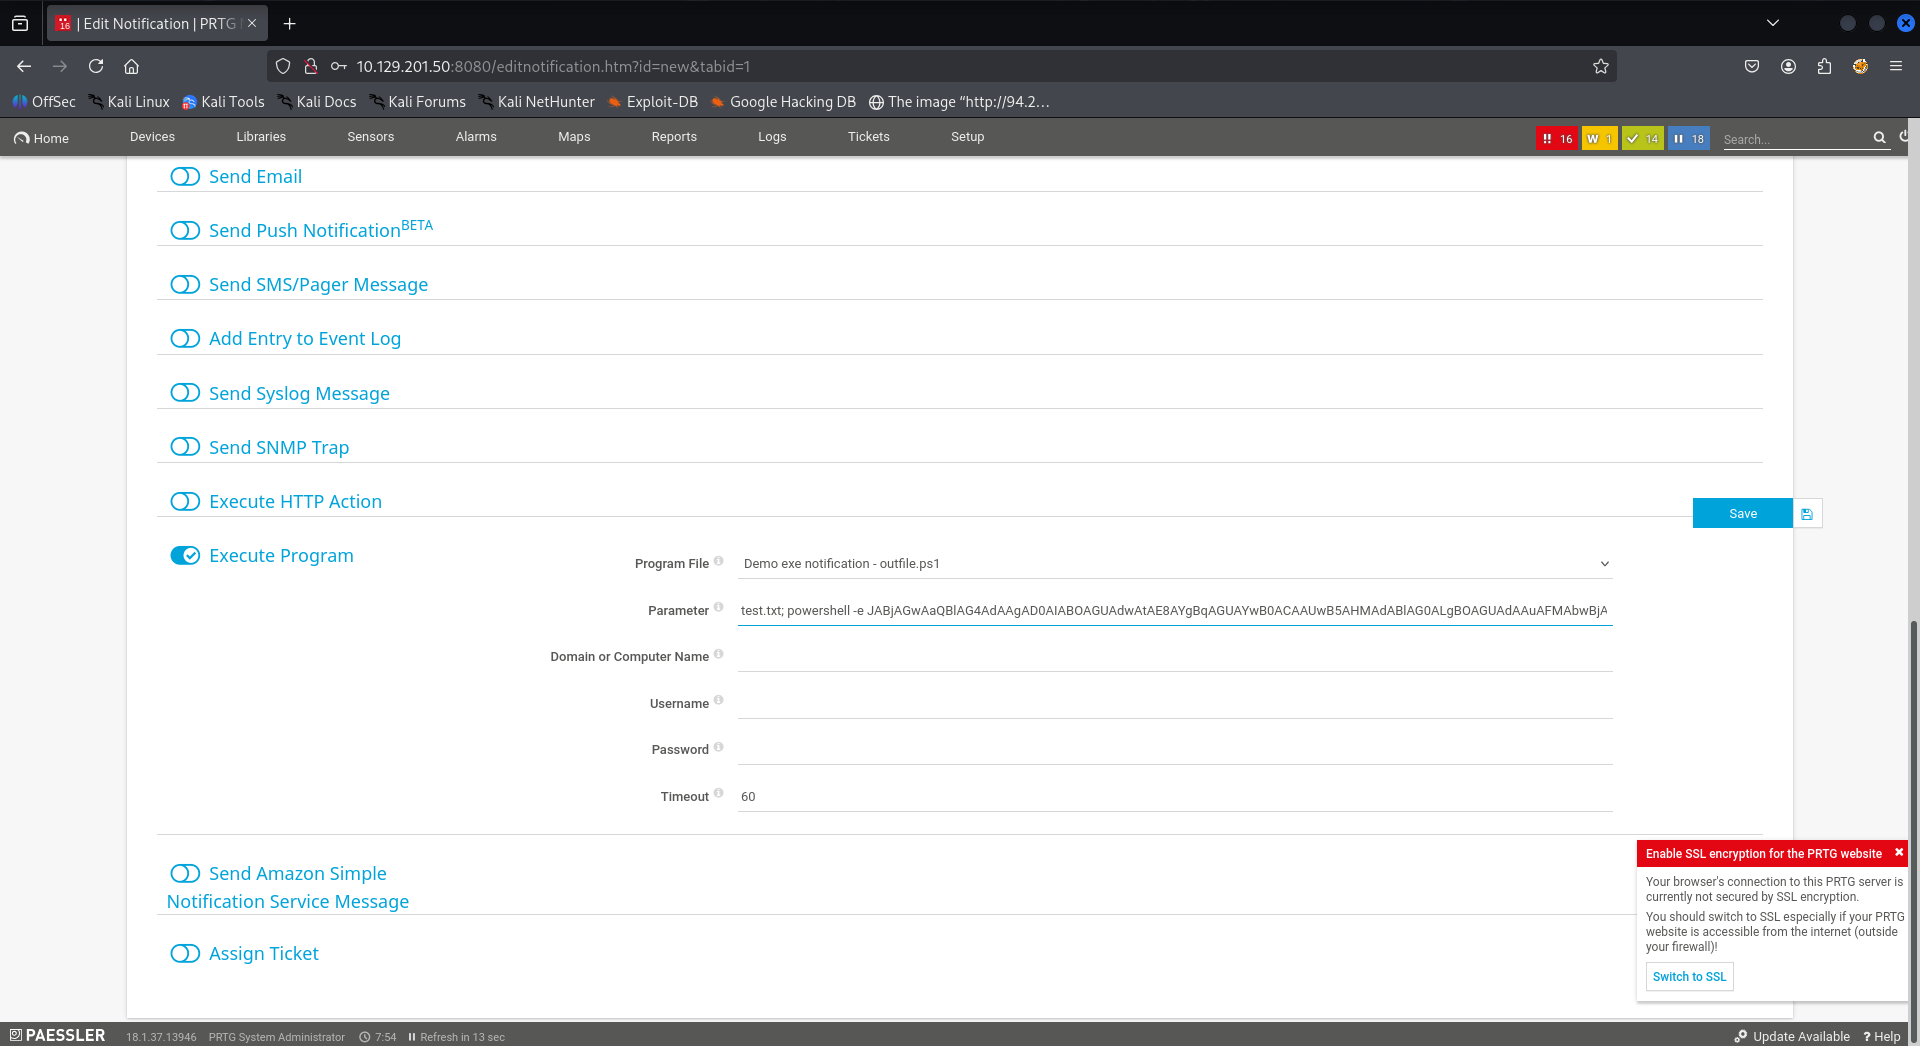Turn on the Execute HTTP Action toggle
The height and width of the screenshot is (1046, 1920).
coord(185,502)
